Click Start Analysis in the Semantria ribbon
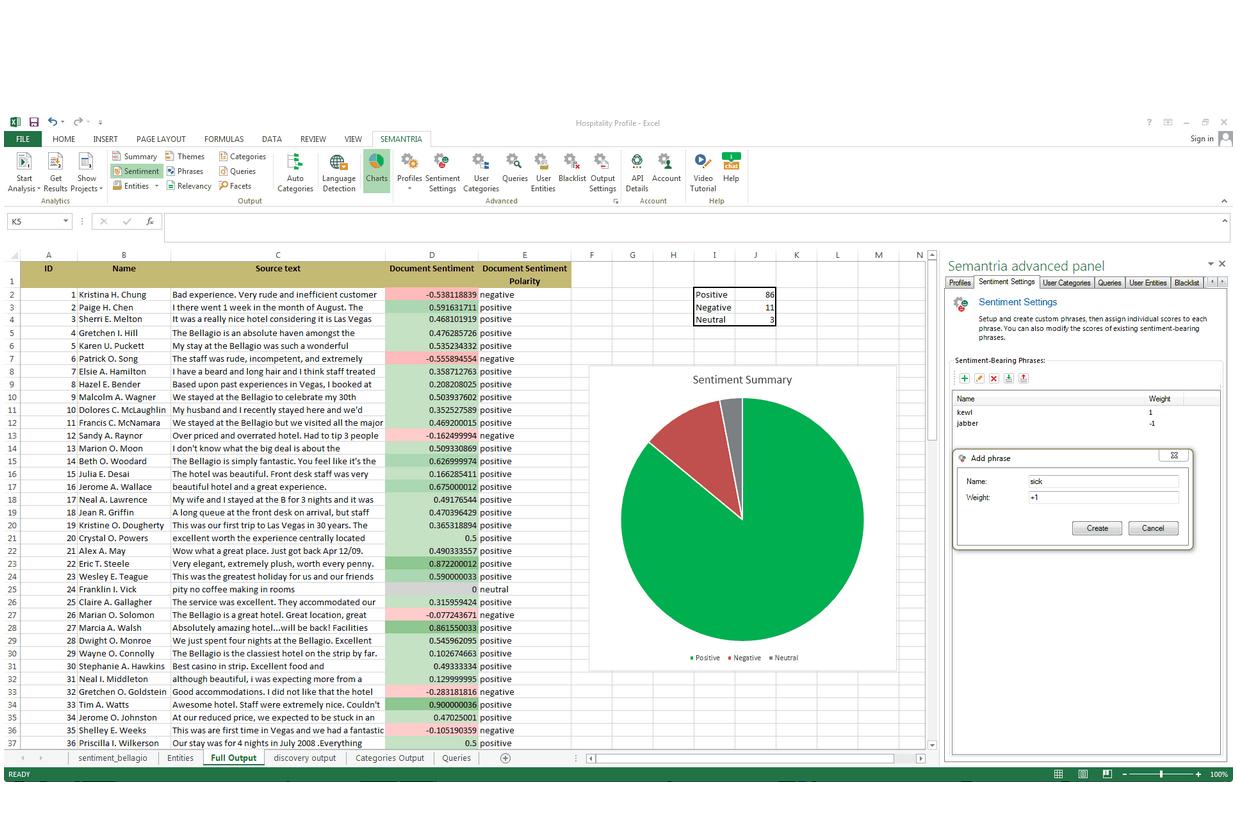1237x825 pixels. coord(24,172)
